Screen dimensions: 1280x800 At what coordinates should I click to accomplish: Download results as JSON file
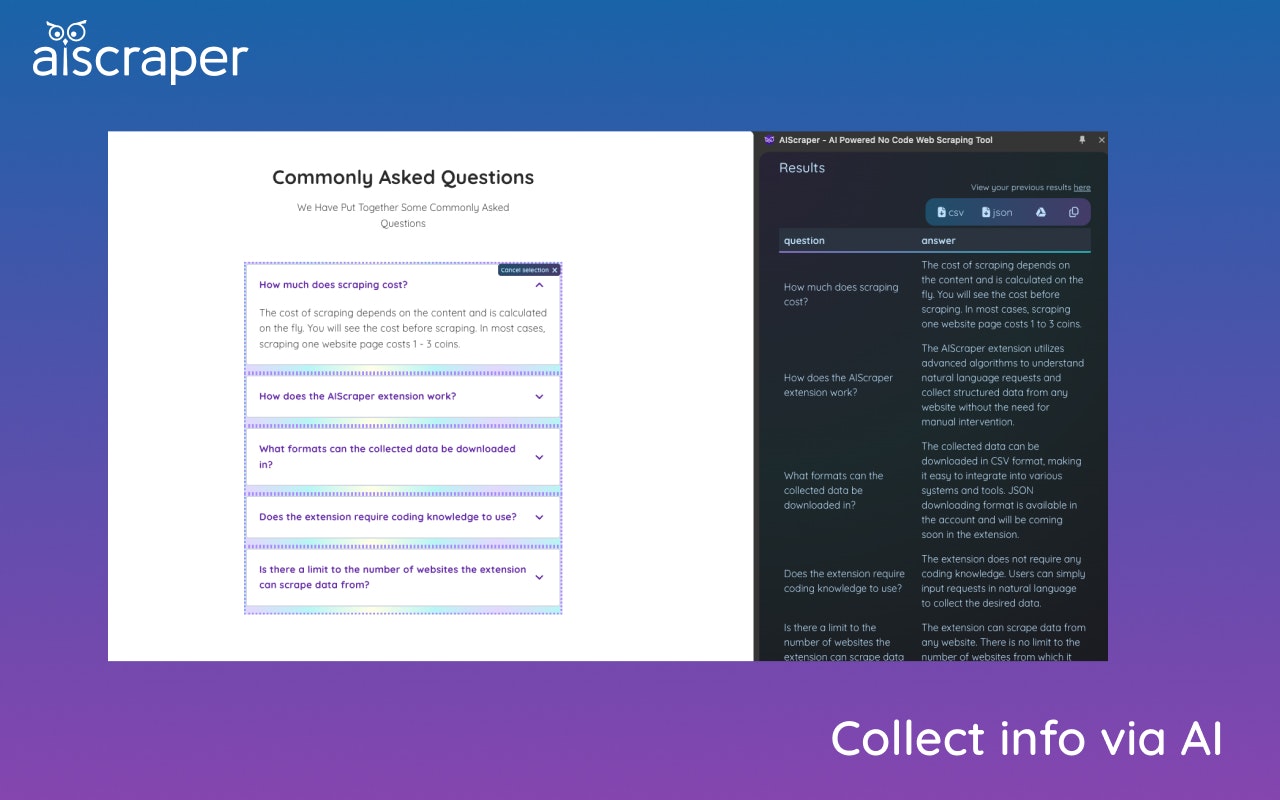pyautogui.click(x=997, y=212)
